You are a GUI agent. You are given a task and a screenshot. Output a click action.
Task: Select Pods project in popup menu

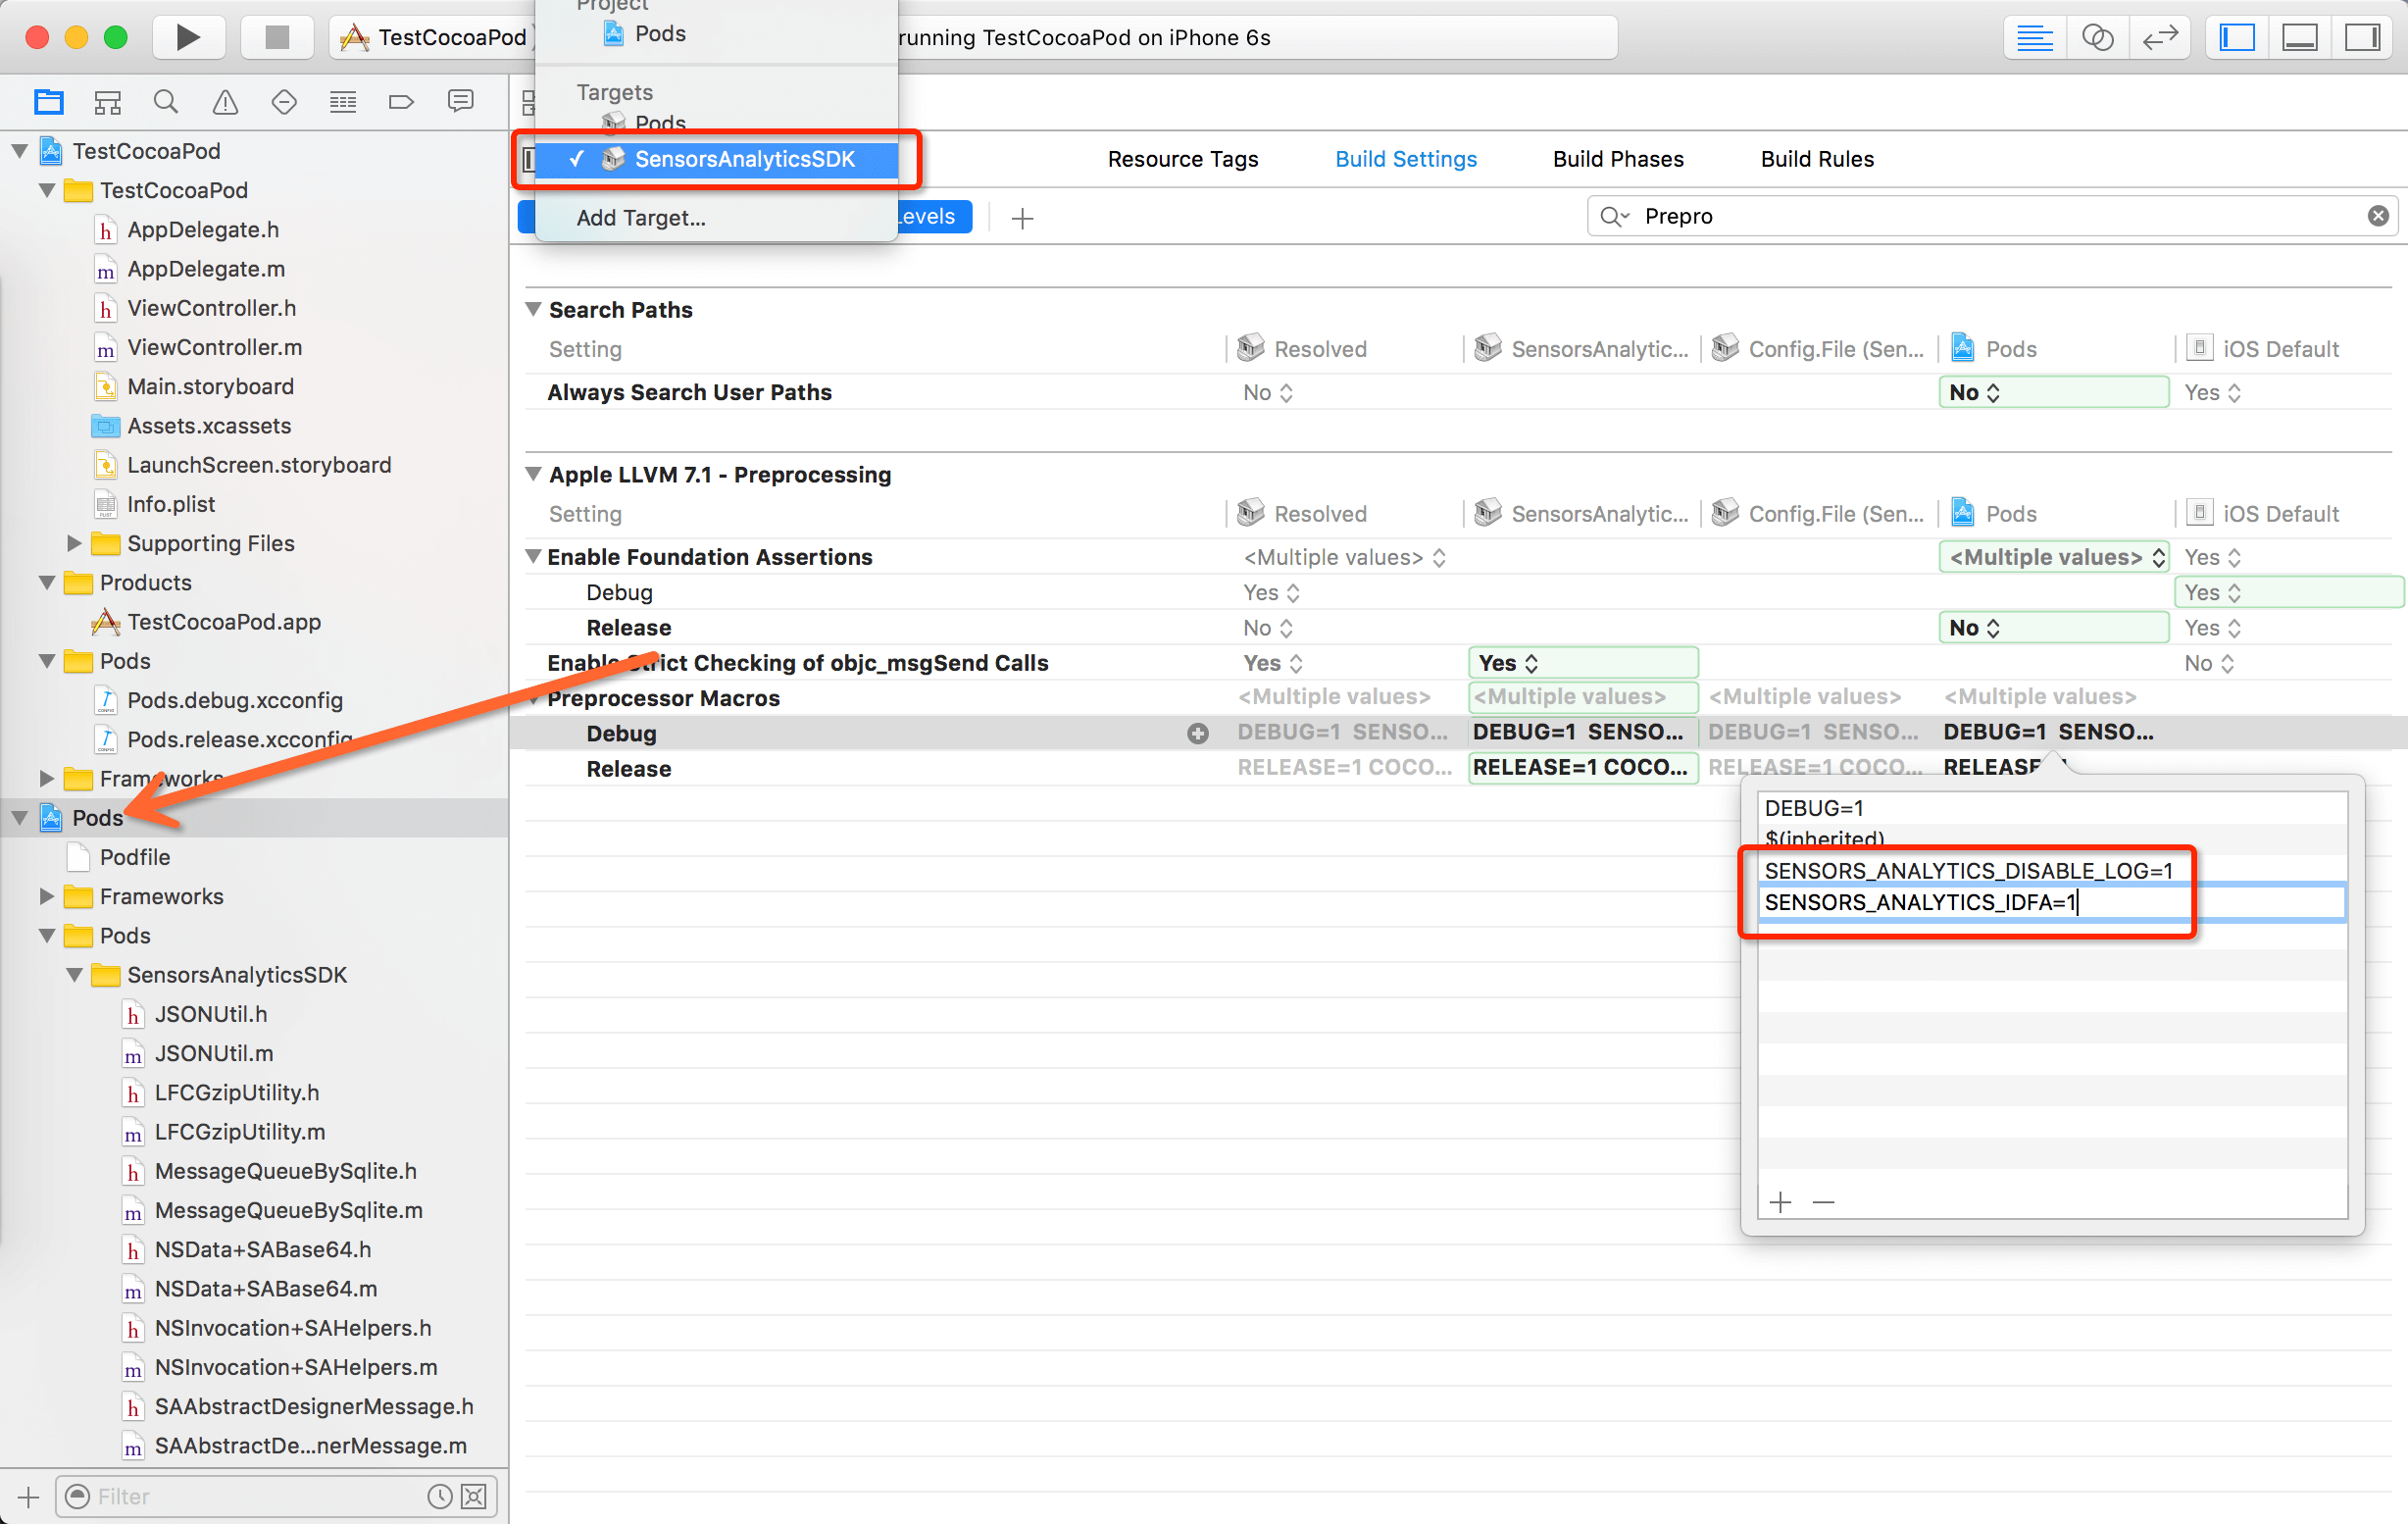pos(660,34)
